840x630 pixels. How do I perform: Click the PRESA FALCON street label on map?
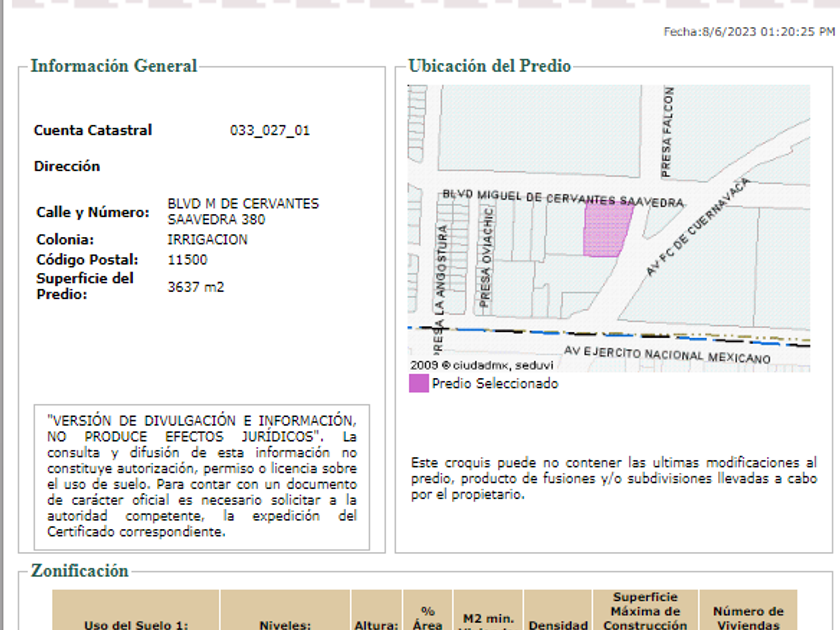[668, 130]
